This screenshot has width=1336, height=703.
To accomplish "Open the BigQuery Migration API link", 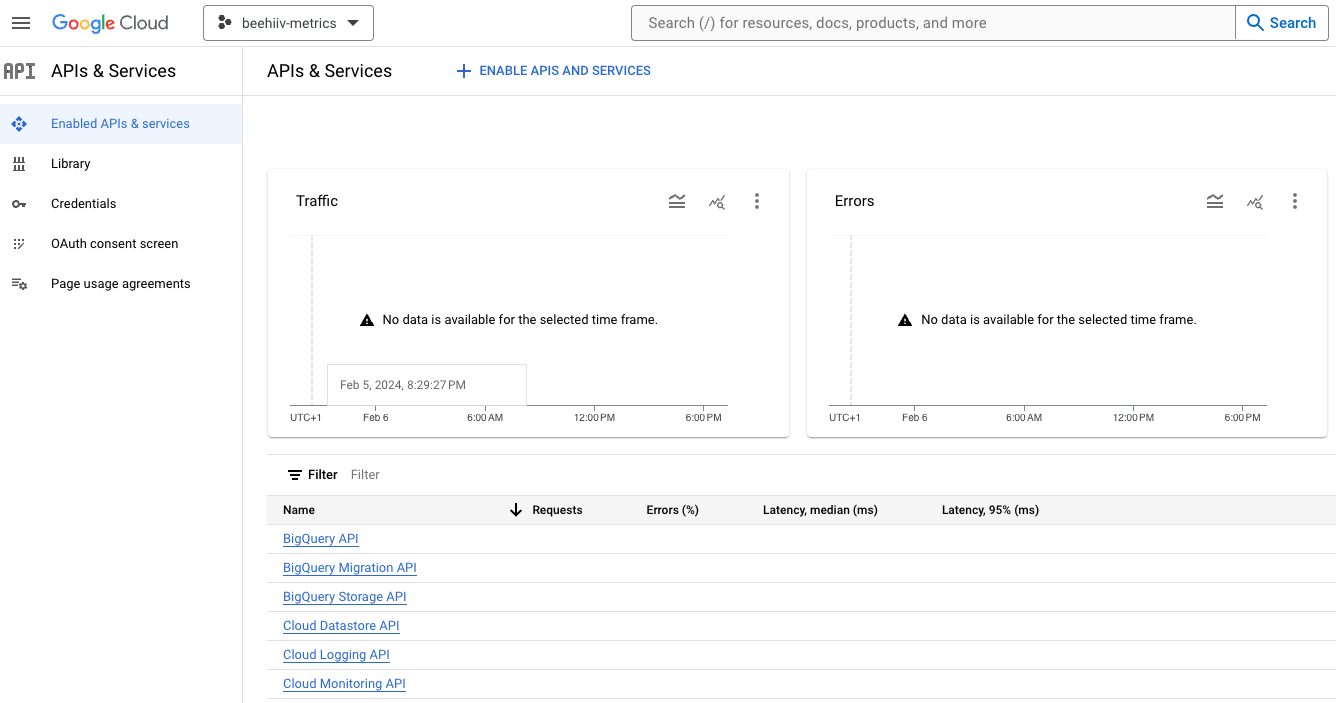I will click(x=350, y=568).
